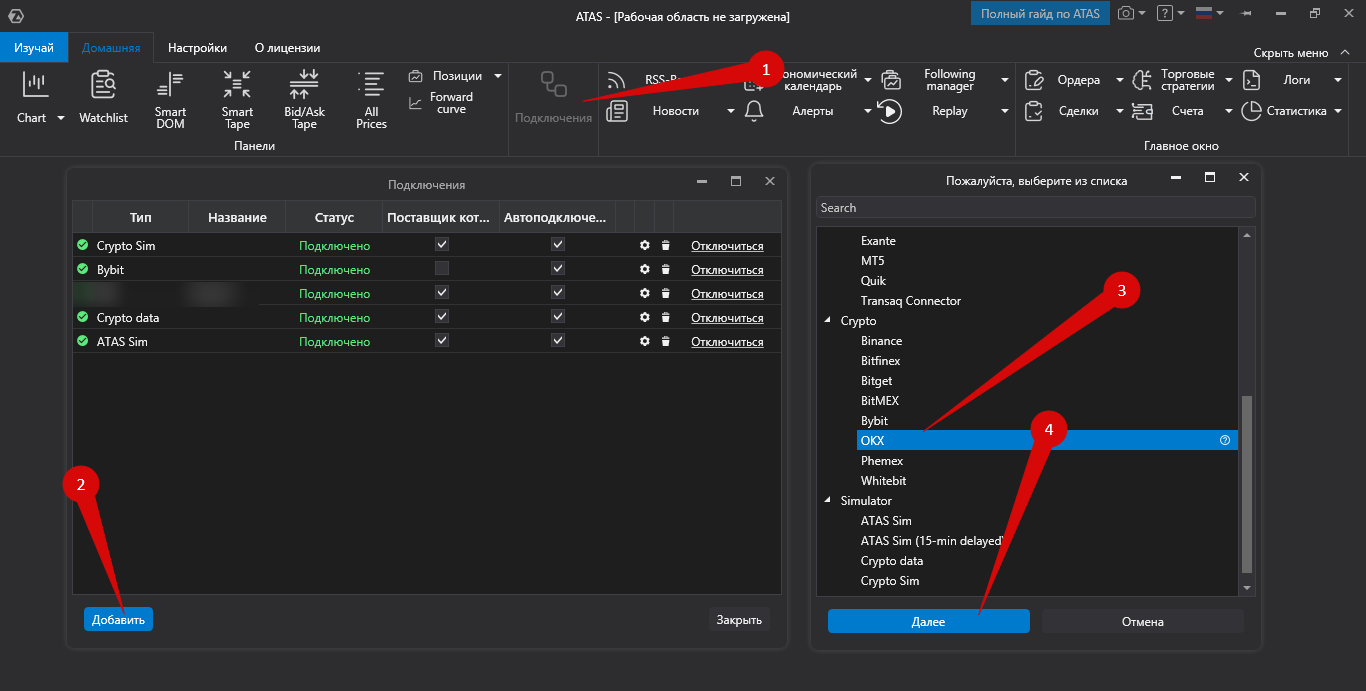
Task: Open the Позиции dropdown arrow
Action: 498,76
